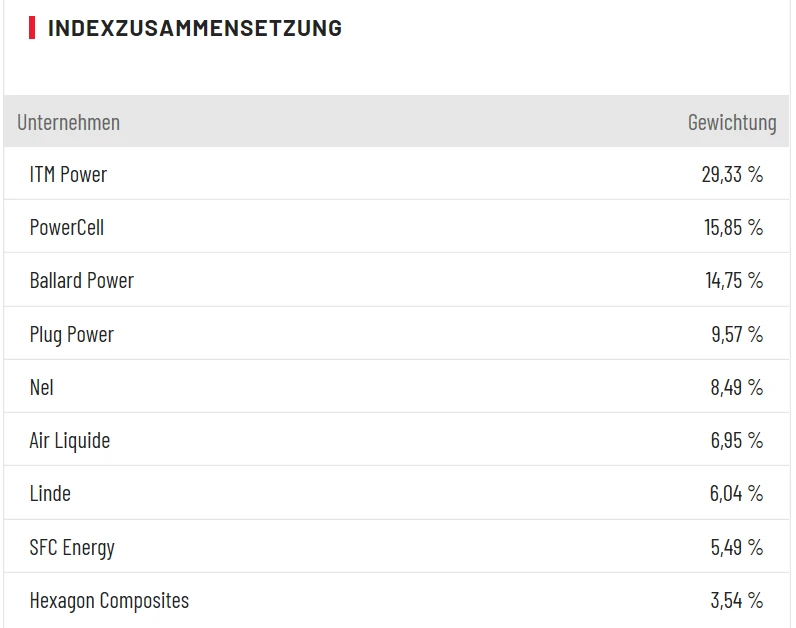Open the Air Liquide row
The image size is (796, 628).
coord(69,440)
